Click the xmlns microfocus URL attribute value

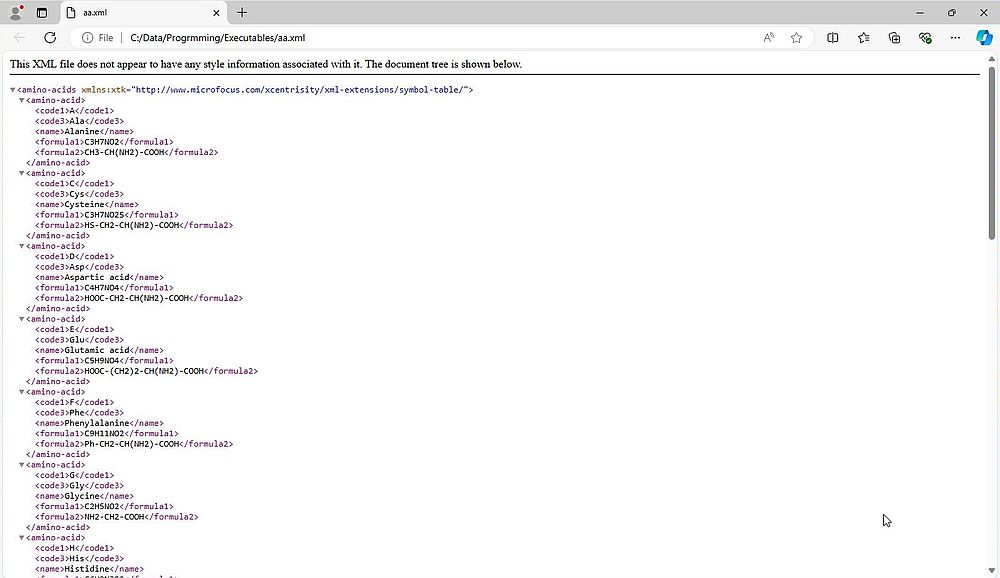300,90
